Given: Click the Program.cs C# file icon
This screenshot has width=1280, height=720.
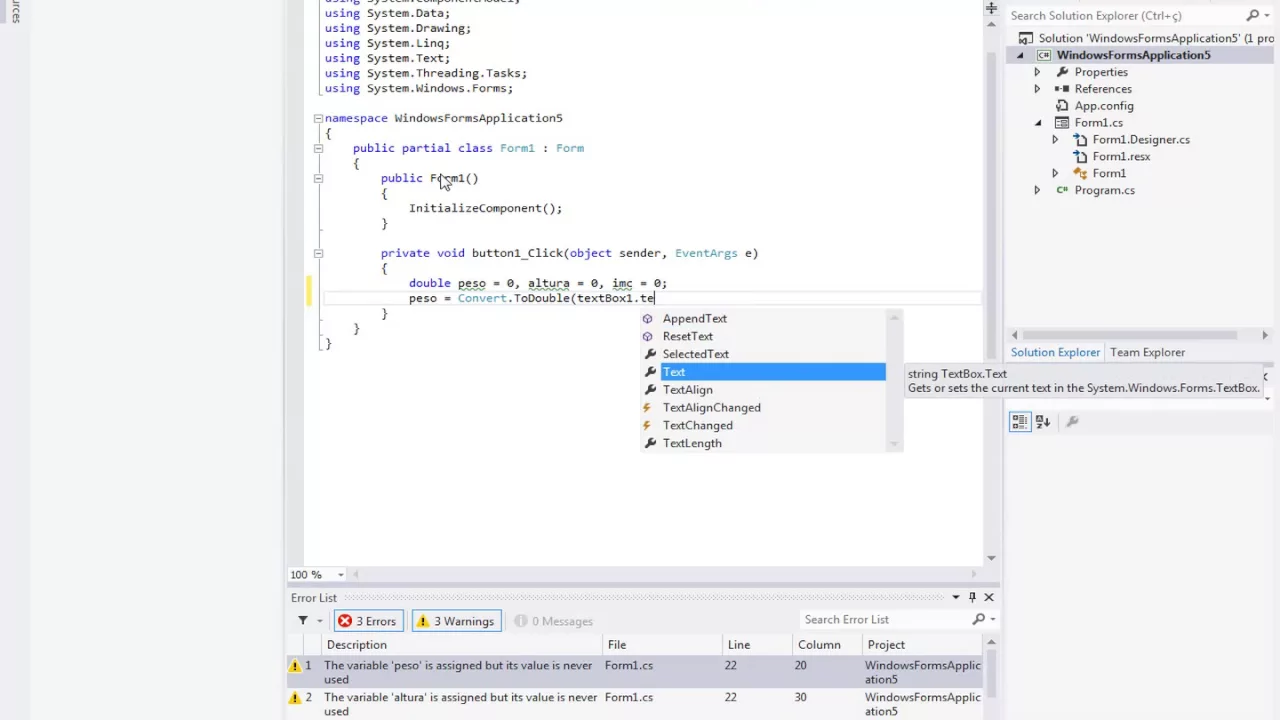Looking at the screenshot, I should [1062, 190].
